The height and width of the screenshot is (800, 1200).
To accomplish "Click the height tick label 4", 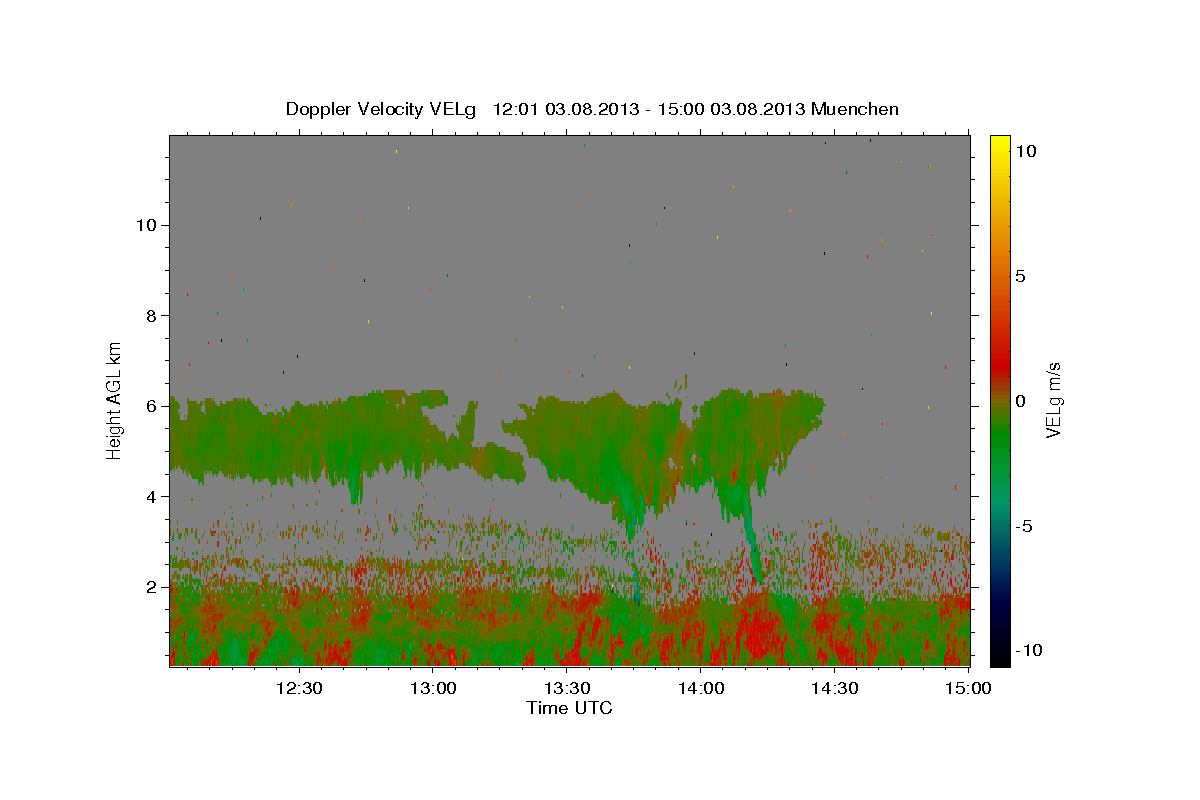I will tap(151, 497).
